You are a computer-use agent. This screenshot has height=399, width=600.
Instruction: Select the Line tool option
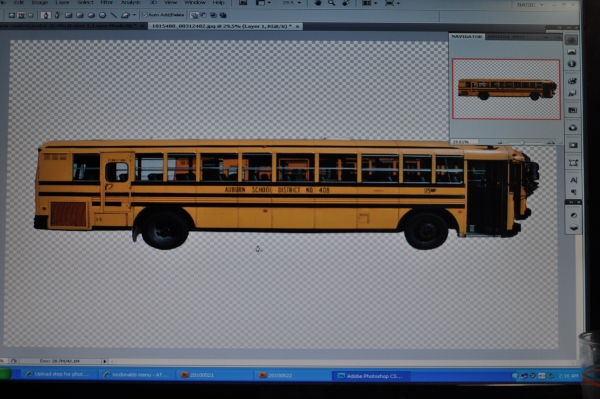click(x=114, y=15)
